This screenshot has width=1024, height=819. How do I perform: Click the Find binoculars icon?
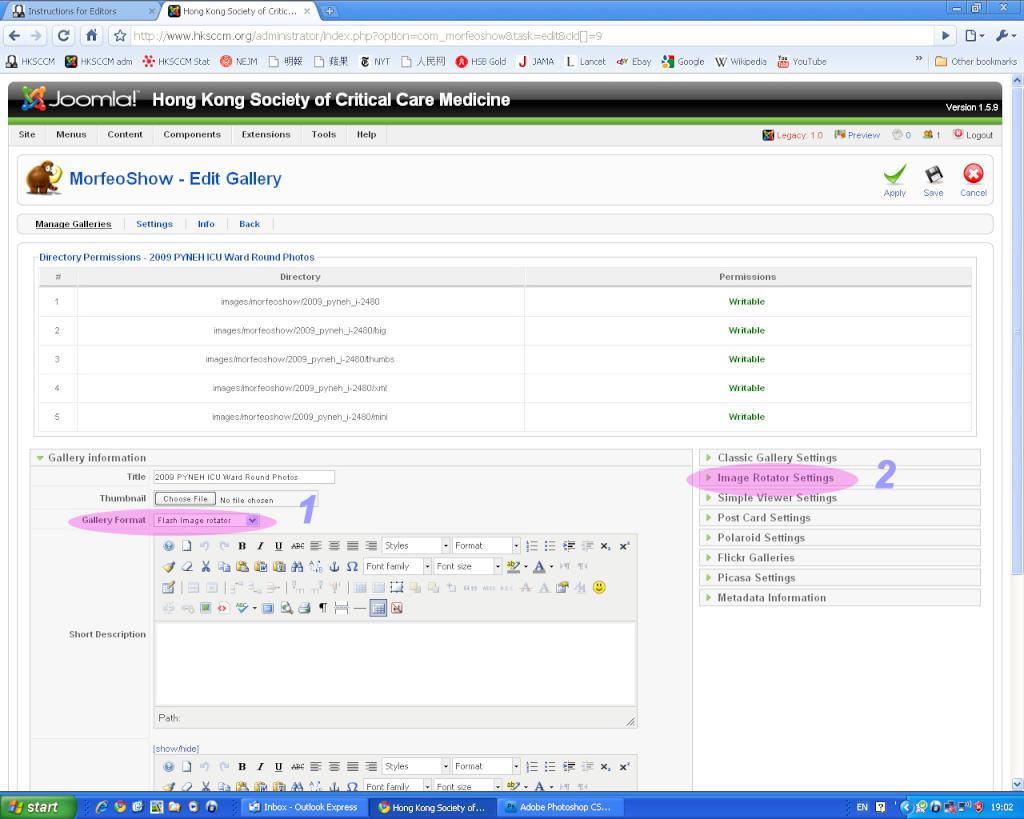297,566
